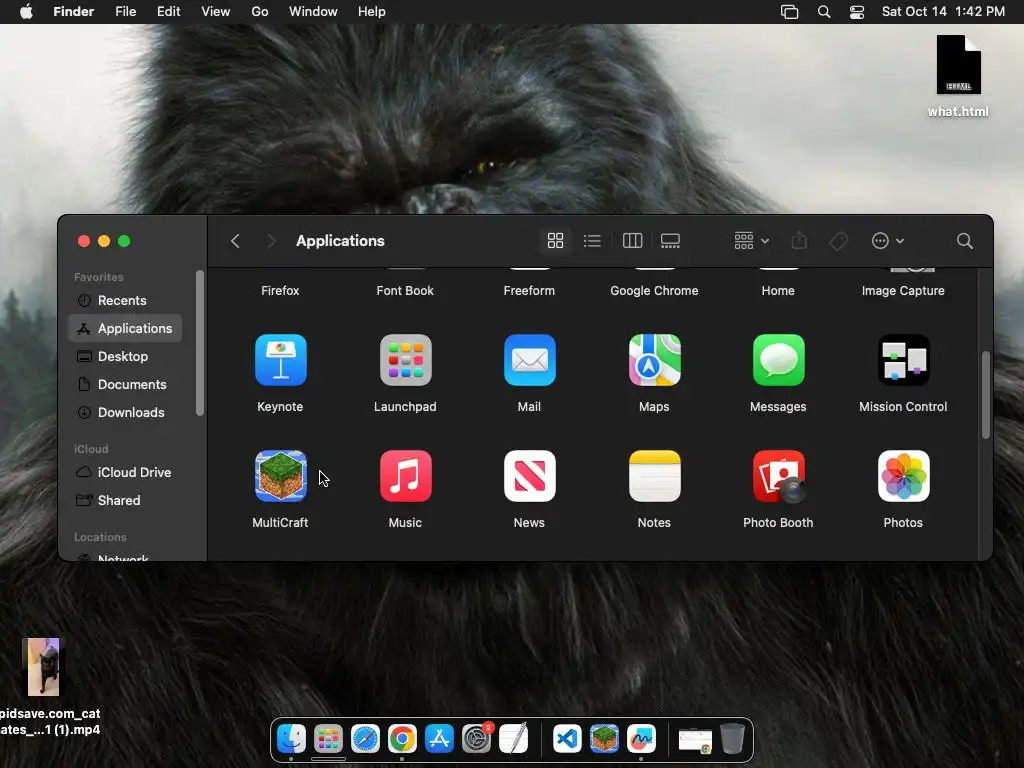1024x768 pixels.
Task: Open Google Chrome from the Dock
Action: (x=402, y=739)
